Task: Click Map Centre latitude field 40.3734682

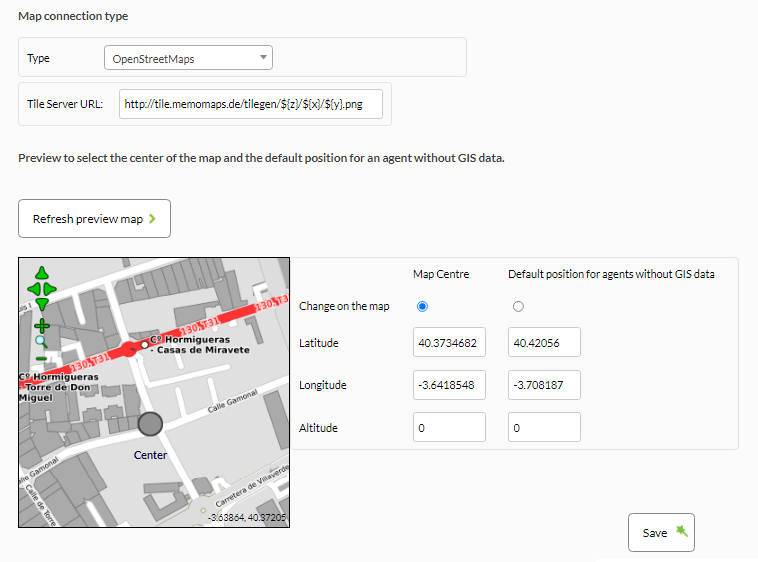Action: 449,343
